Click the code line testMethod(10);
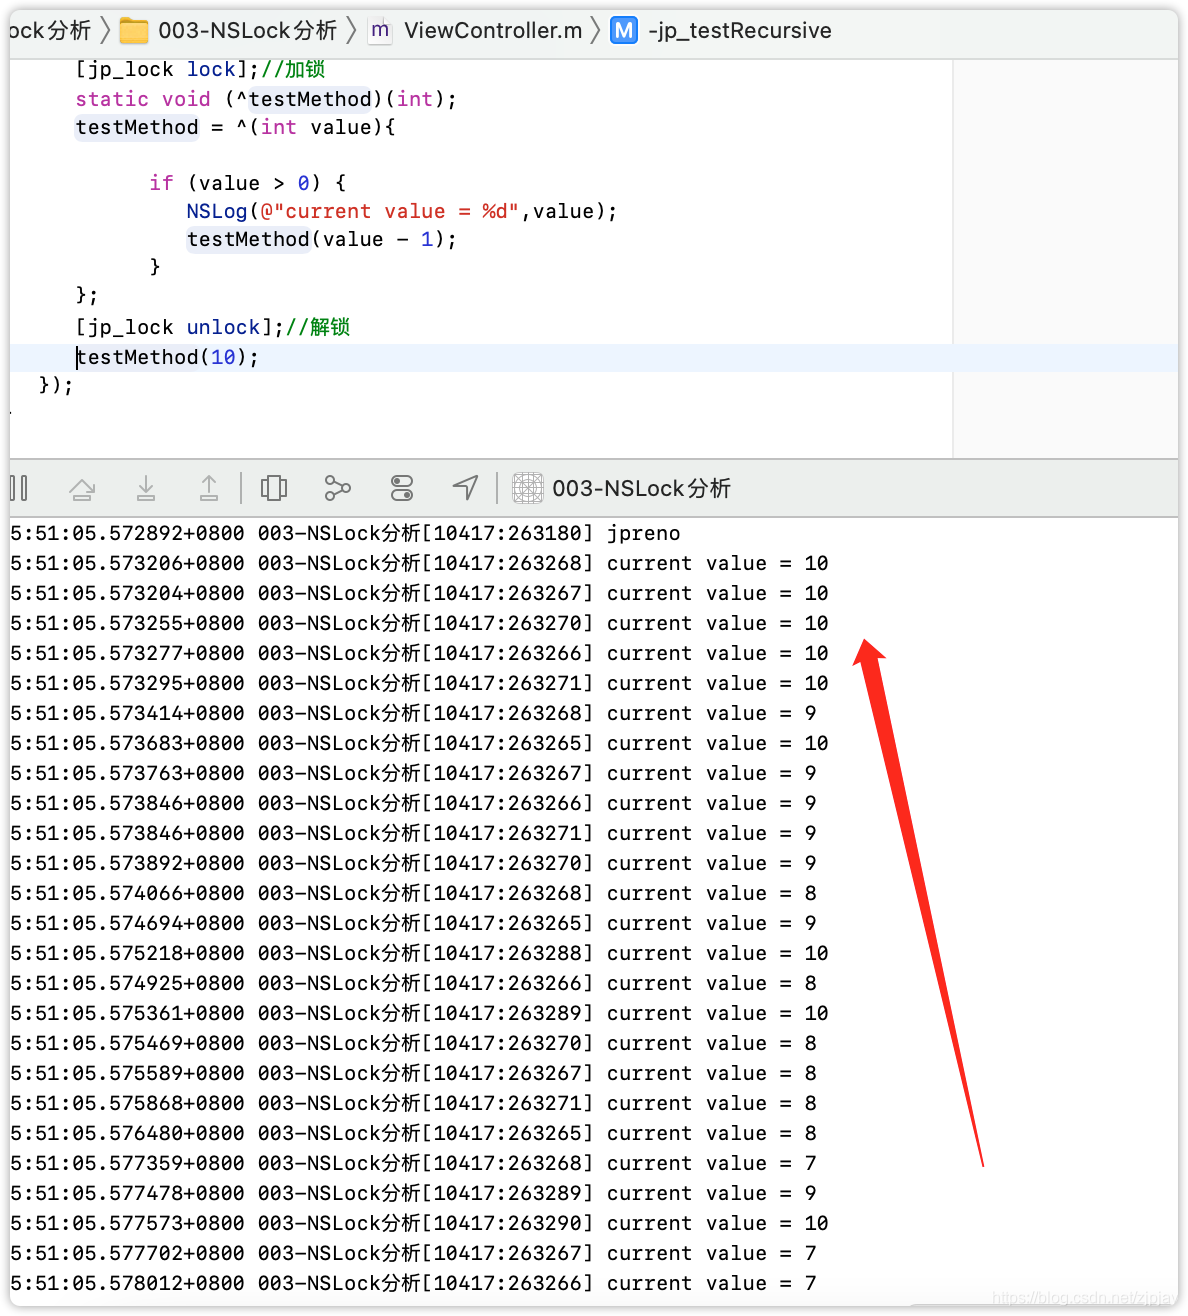This screenshot has height=1316, width=1188. (168, 357)
